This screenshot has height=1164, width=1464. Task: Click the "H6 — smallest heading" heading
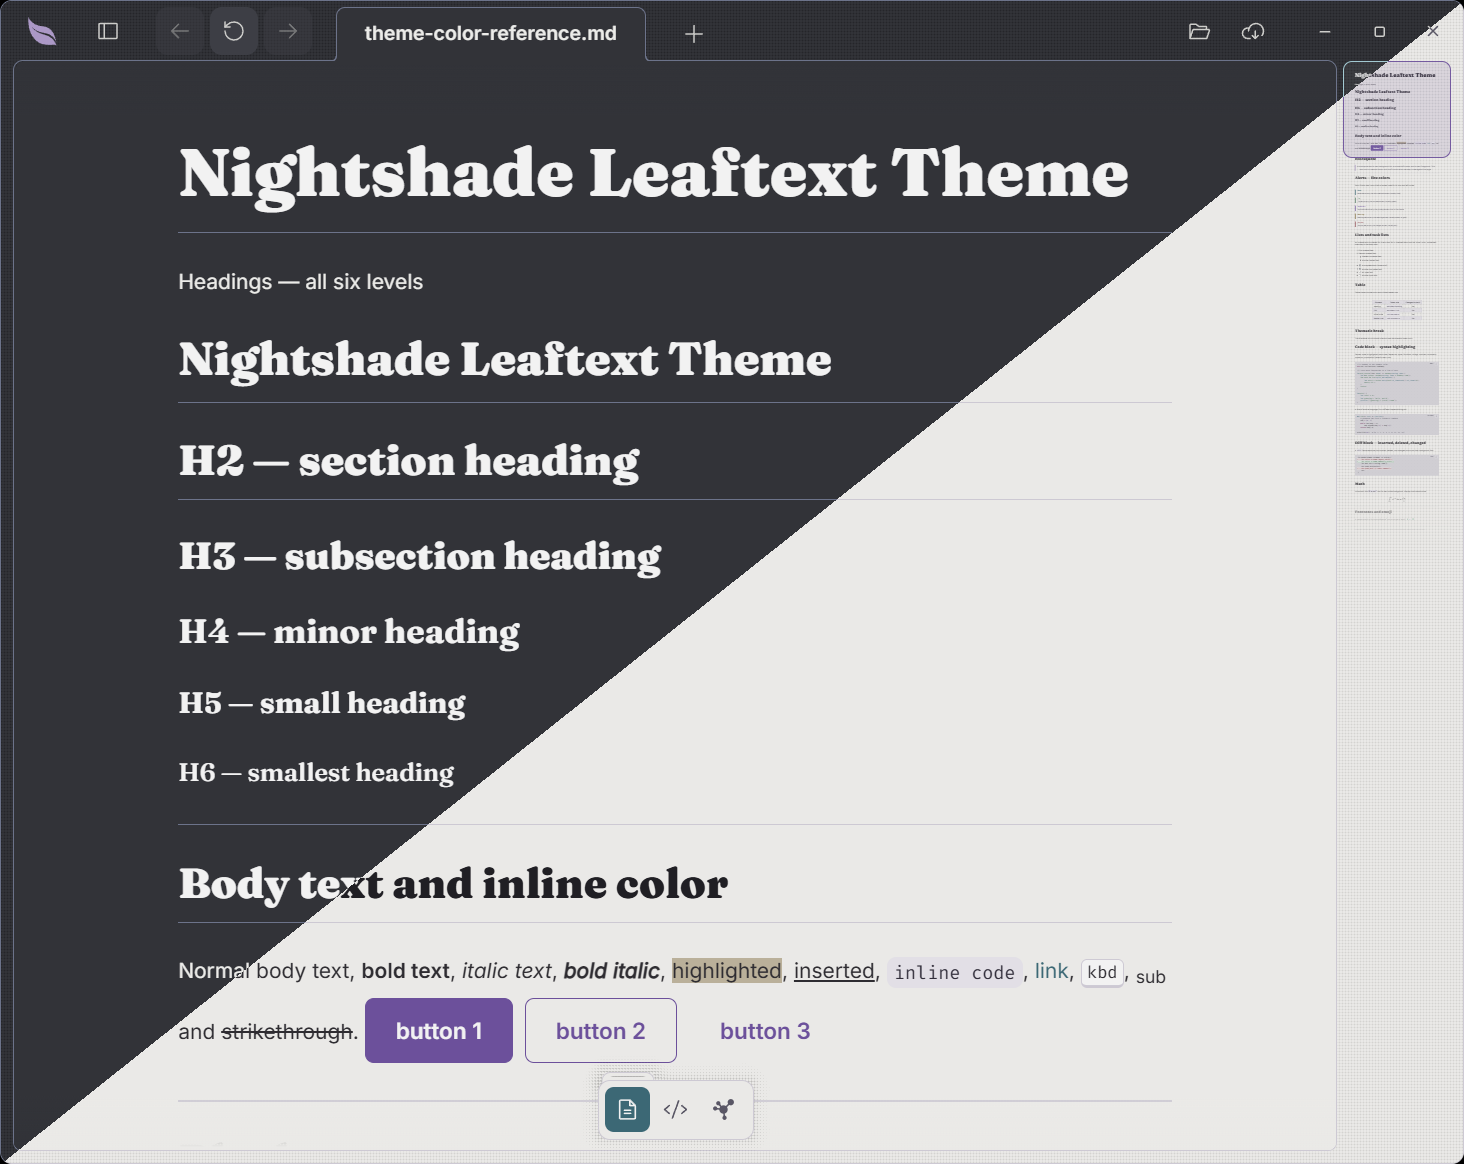316,772
